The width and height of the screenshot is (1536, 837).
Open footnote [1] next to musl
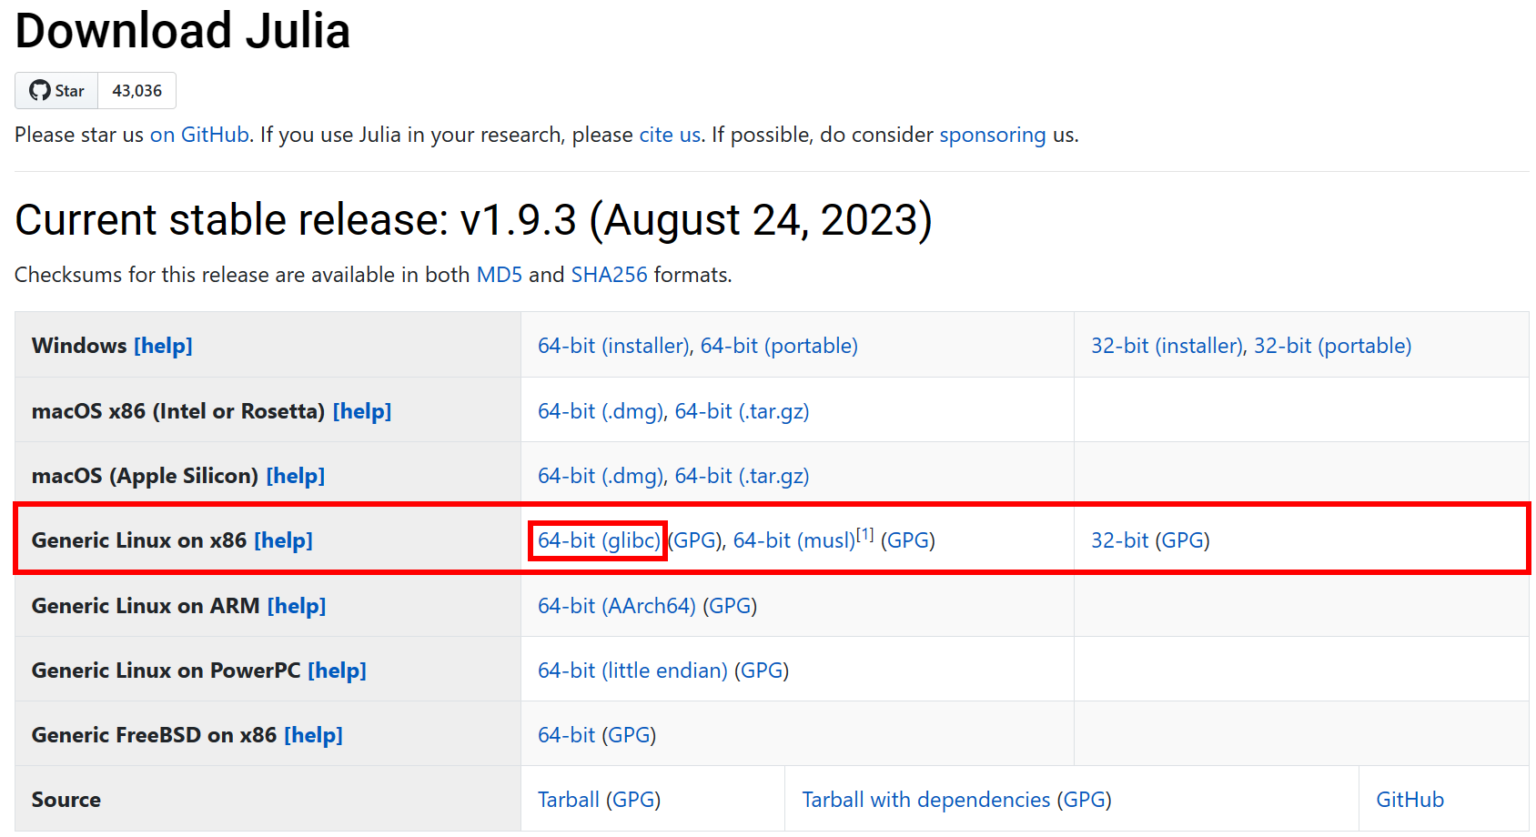[x=865, y=535]
